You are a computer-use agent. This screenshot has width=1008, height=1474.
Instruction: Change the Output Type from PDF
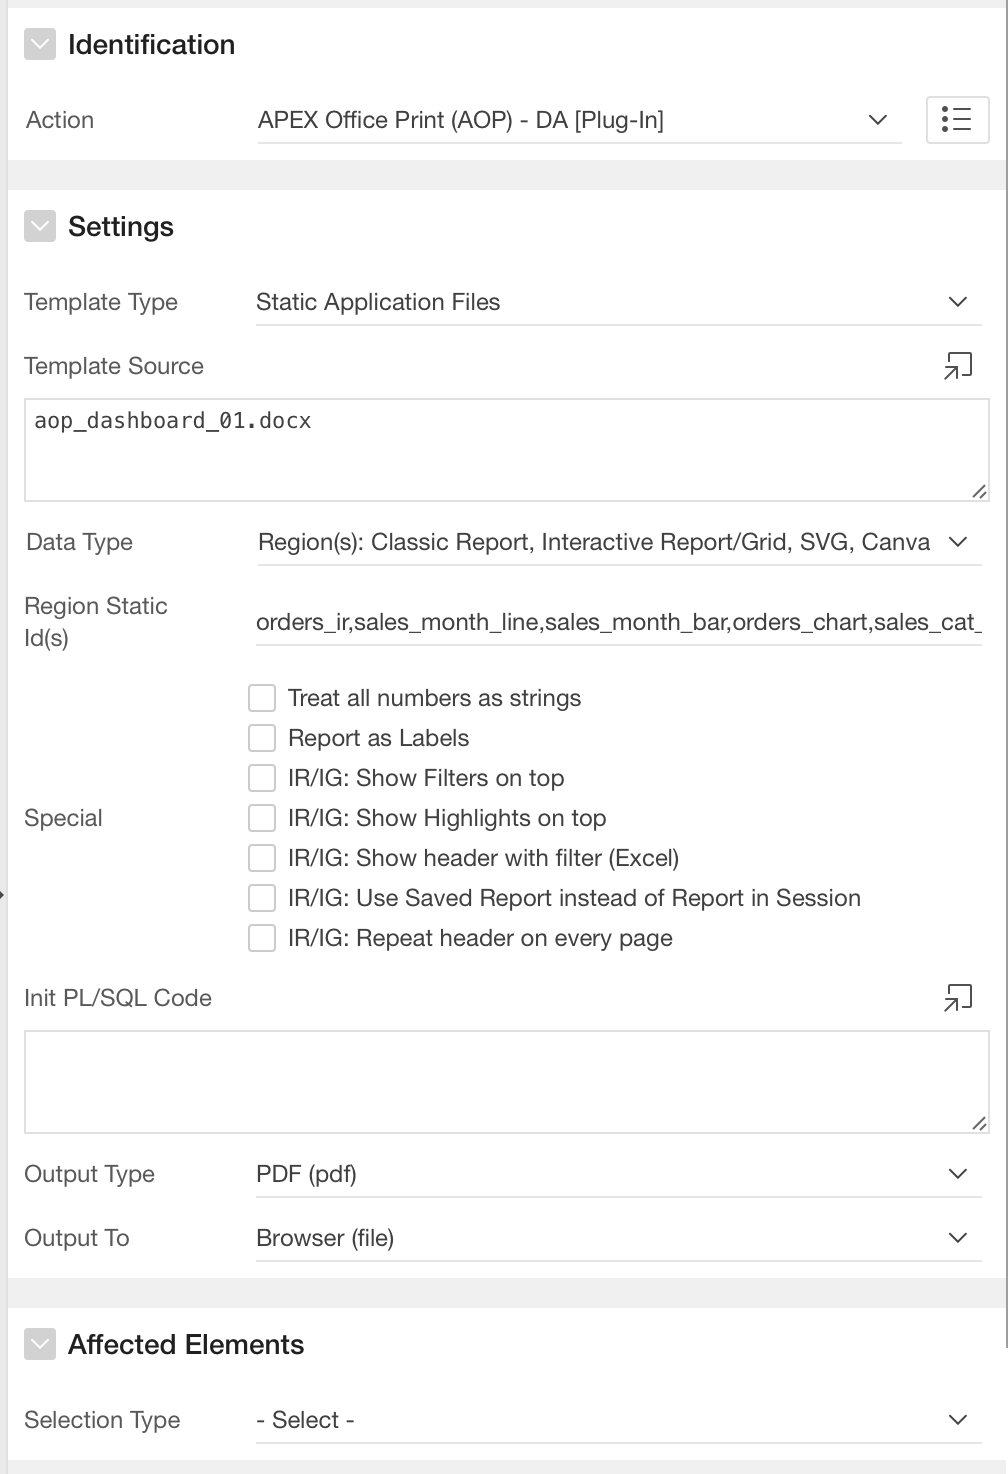(x=617, y=1174)
